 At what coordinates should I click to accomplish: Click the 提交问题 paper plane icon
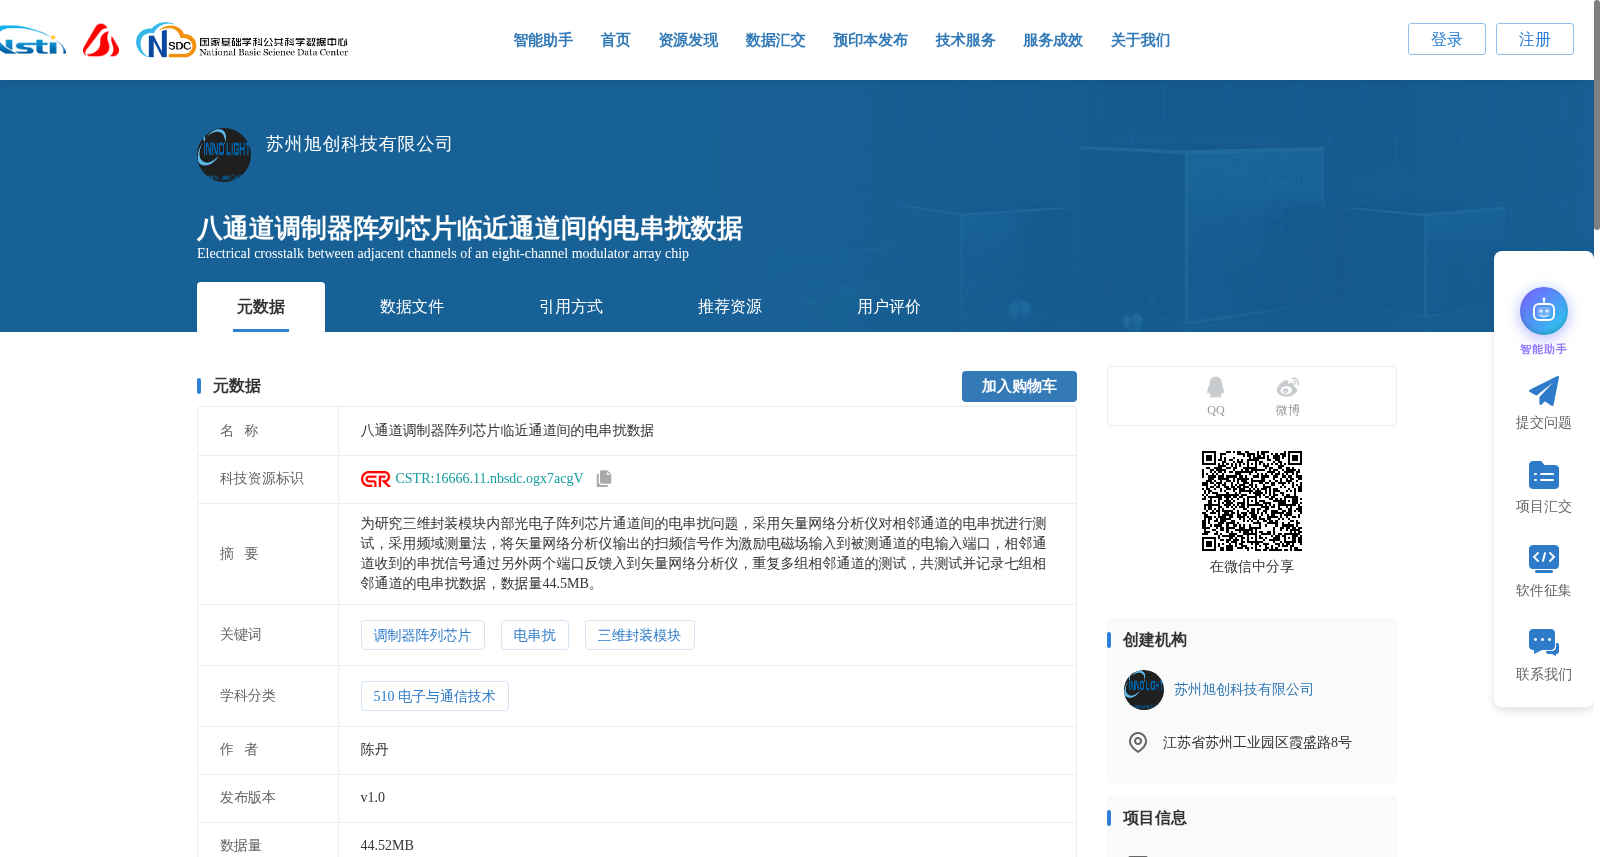(x=1544, y=391)
